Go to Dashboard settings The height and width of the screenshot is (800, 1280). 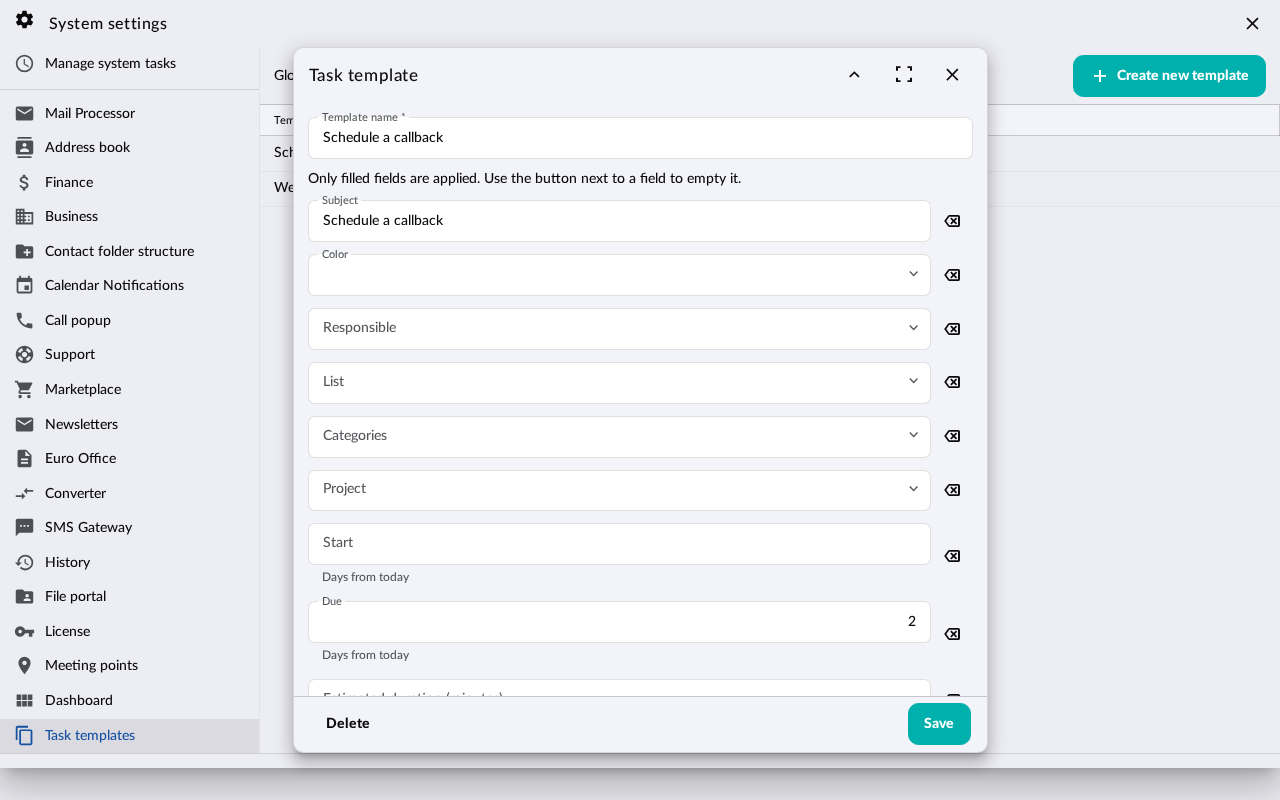tap(130, 701)
